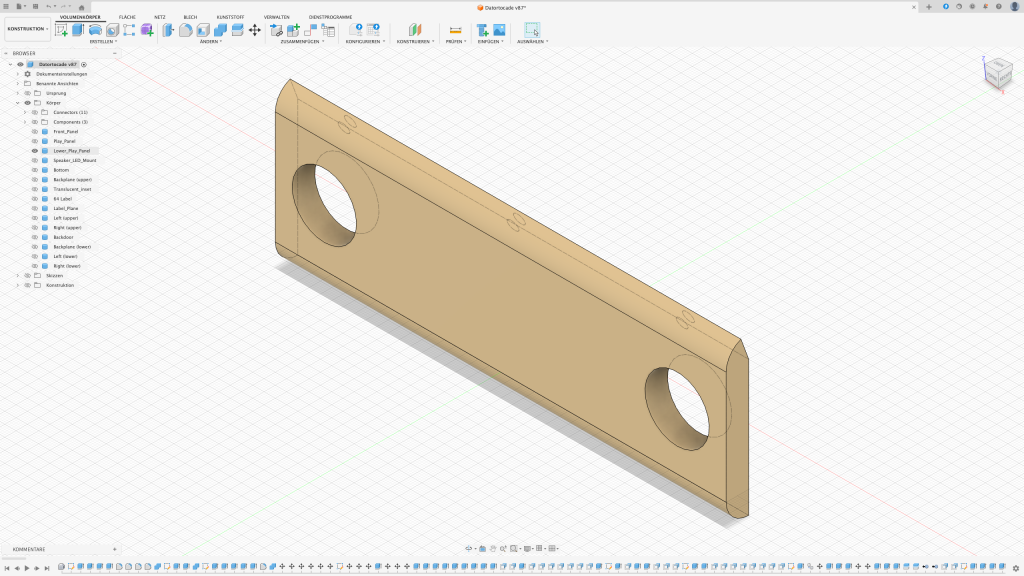Click the measure icon under Prüfen
Screen dimensions: 1024x576
(455, 30)
